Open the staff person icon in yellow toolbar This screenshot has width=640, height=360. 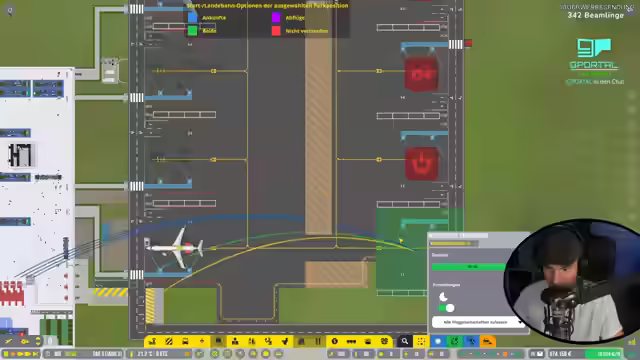(235, 341)
